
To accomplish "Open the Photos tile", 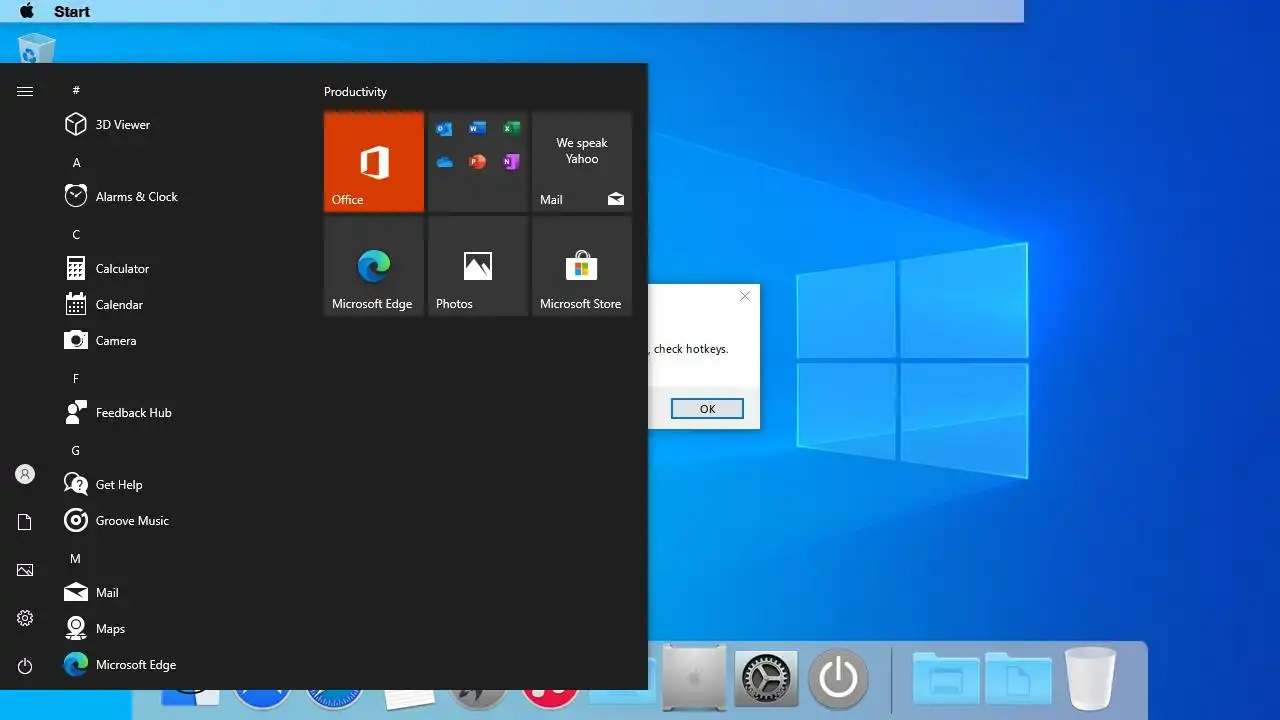I will [478, 266].
